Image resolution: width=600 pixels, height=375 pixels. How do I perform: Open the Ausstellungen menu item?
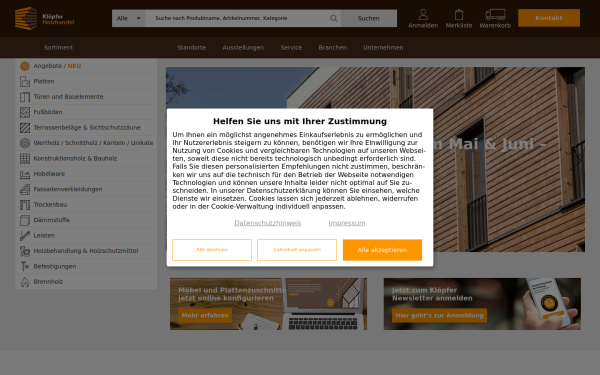coord(243,47)
